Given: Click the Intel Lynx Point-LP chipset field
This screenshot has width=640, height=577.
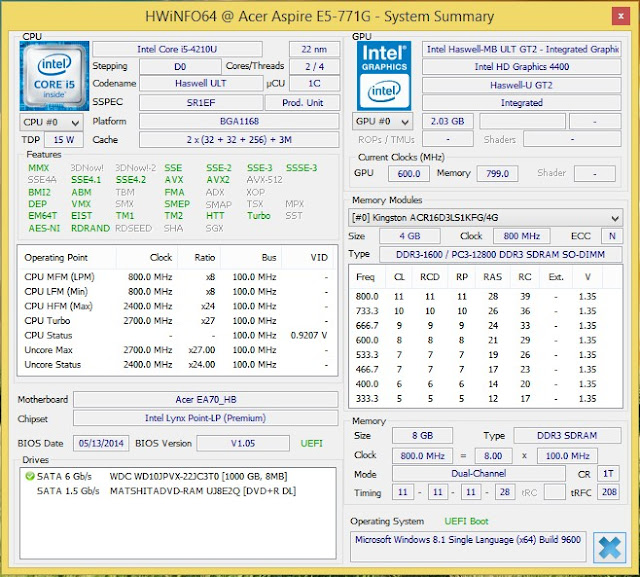Looking at the screenshot, I should click(x=206, y=418).
